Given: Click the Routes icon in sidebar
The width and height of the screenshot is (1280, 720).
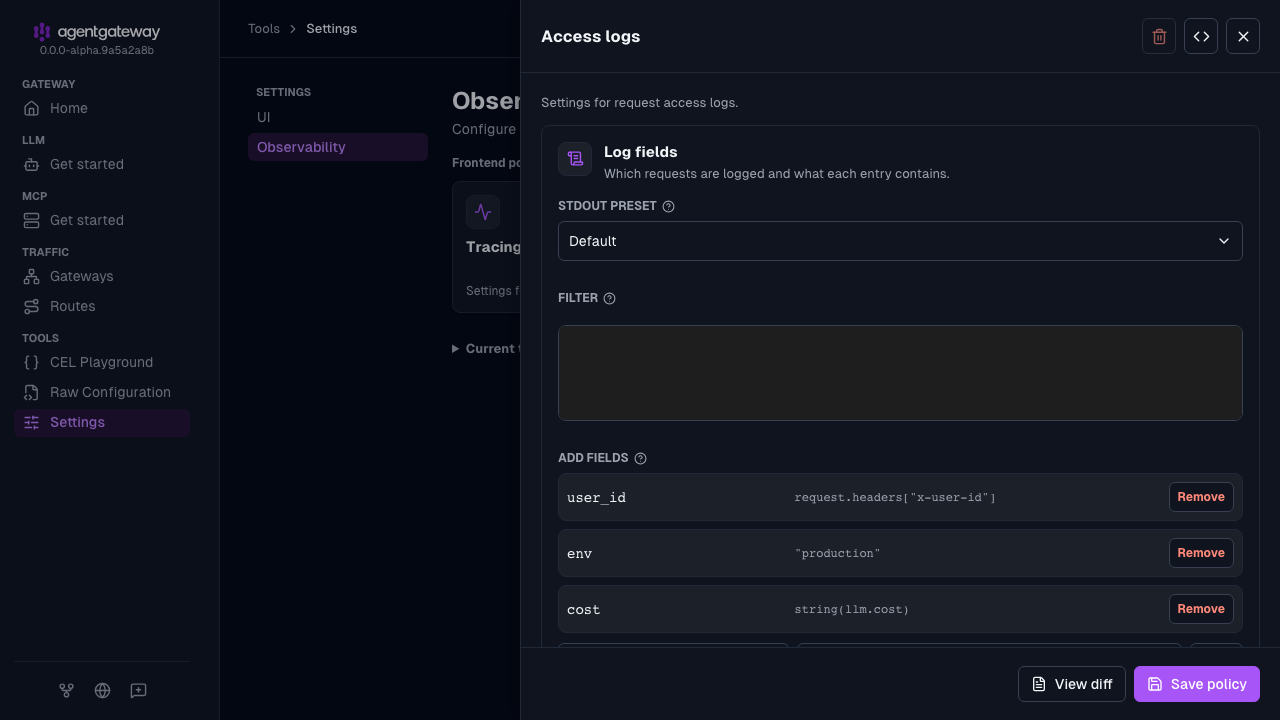Looking at the screenshot, I should pos(32,306).
